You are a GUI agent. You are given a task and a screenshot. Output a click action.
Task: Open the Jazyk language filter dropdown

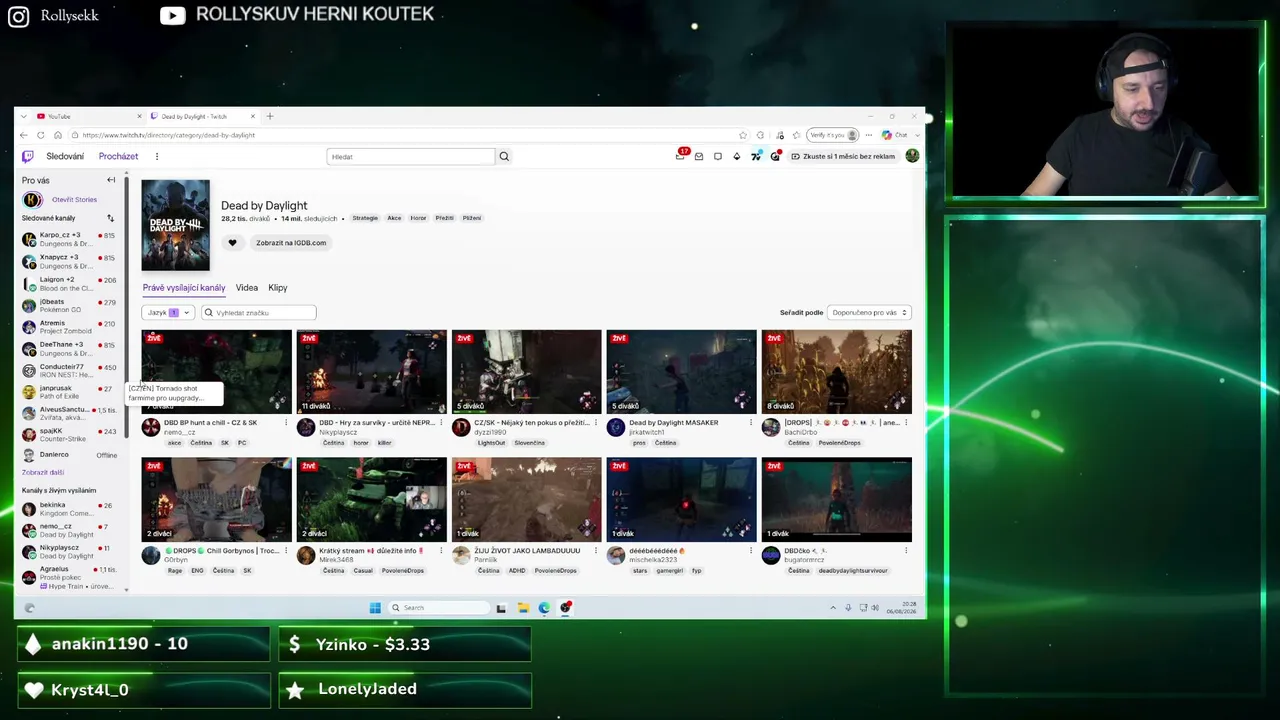coord(168,313)
